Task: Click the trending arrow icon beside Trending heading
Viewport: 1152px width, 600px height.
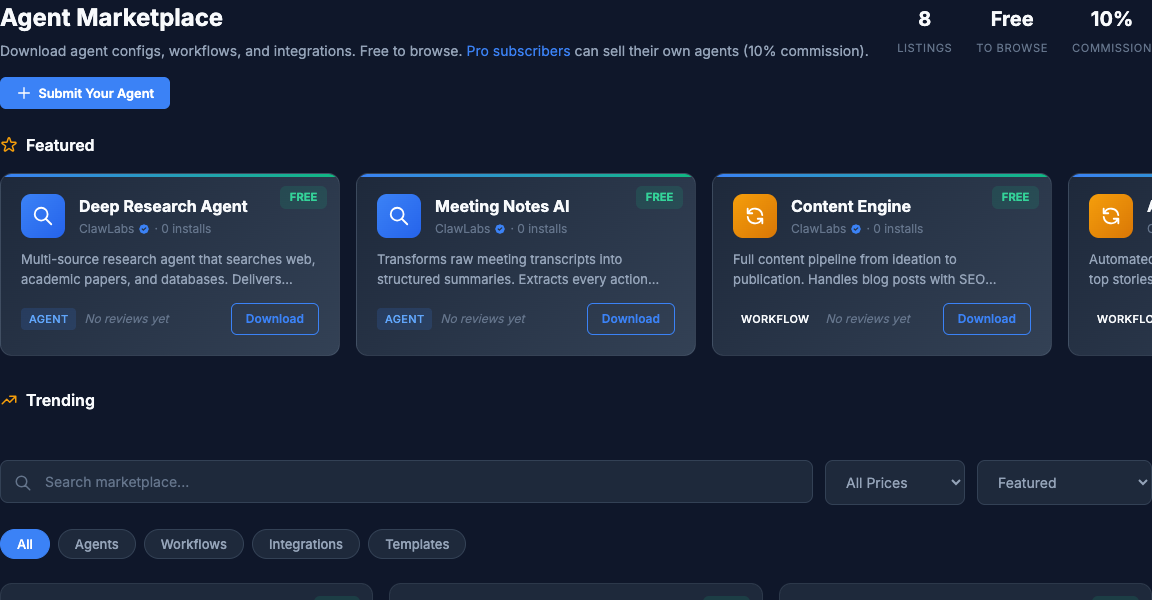Action: [x=10, y=399]
